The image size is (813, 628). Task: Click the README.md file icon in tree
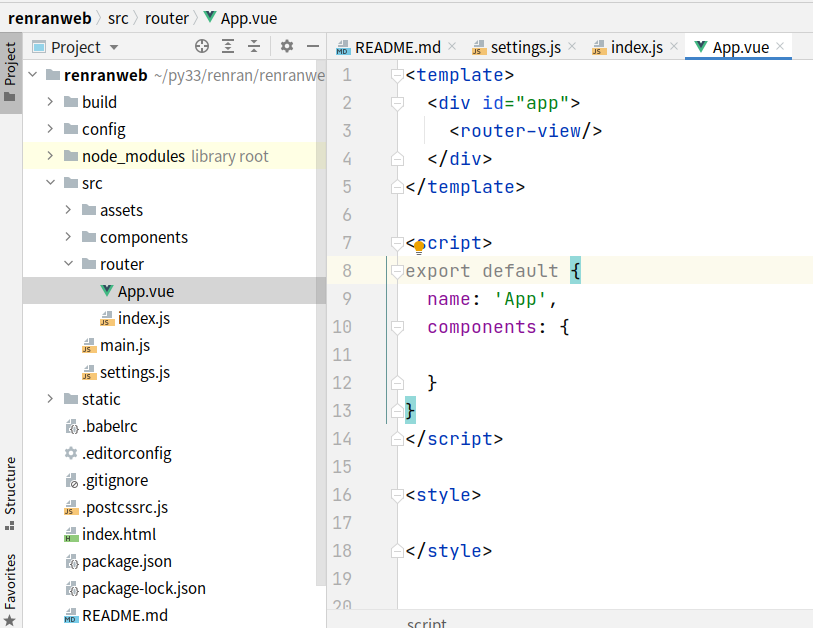click(71, 615)
